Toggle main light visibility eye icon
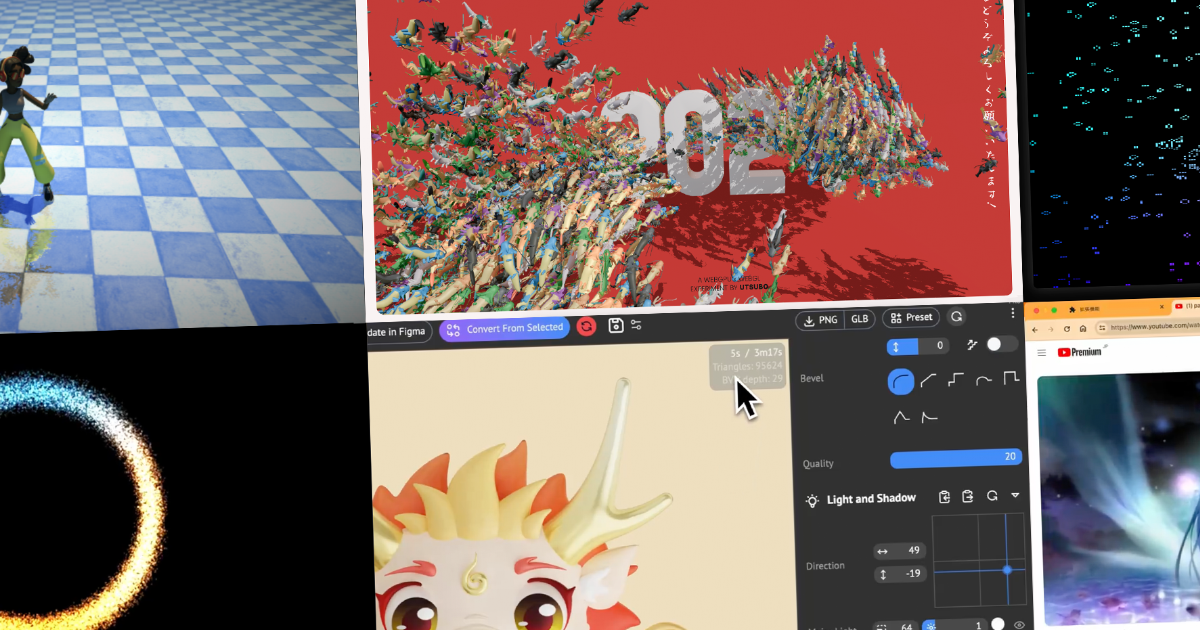This screenshot has width=1200, height=630. (1019, 625)
